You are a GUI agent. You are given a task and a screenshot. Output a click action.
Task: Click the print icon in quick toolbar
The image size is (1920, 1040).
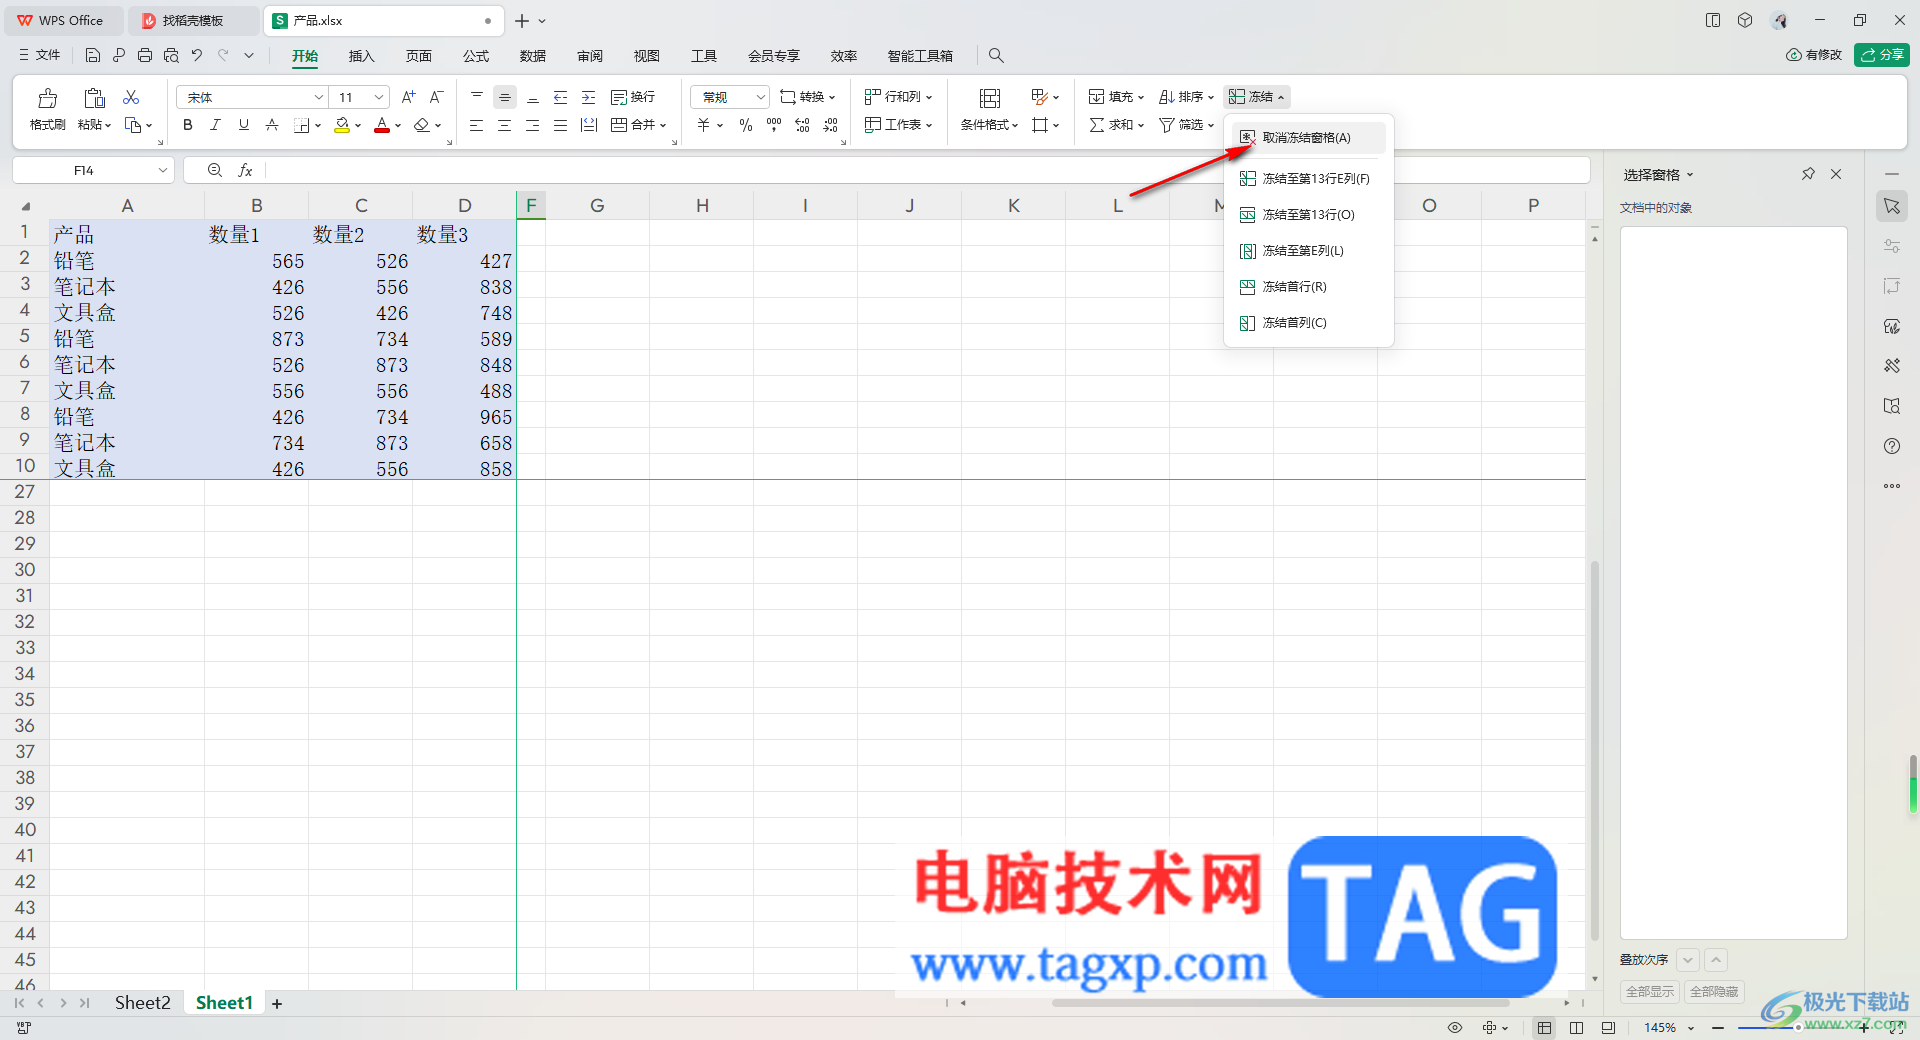[145, 55]
